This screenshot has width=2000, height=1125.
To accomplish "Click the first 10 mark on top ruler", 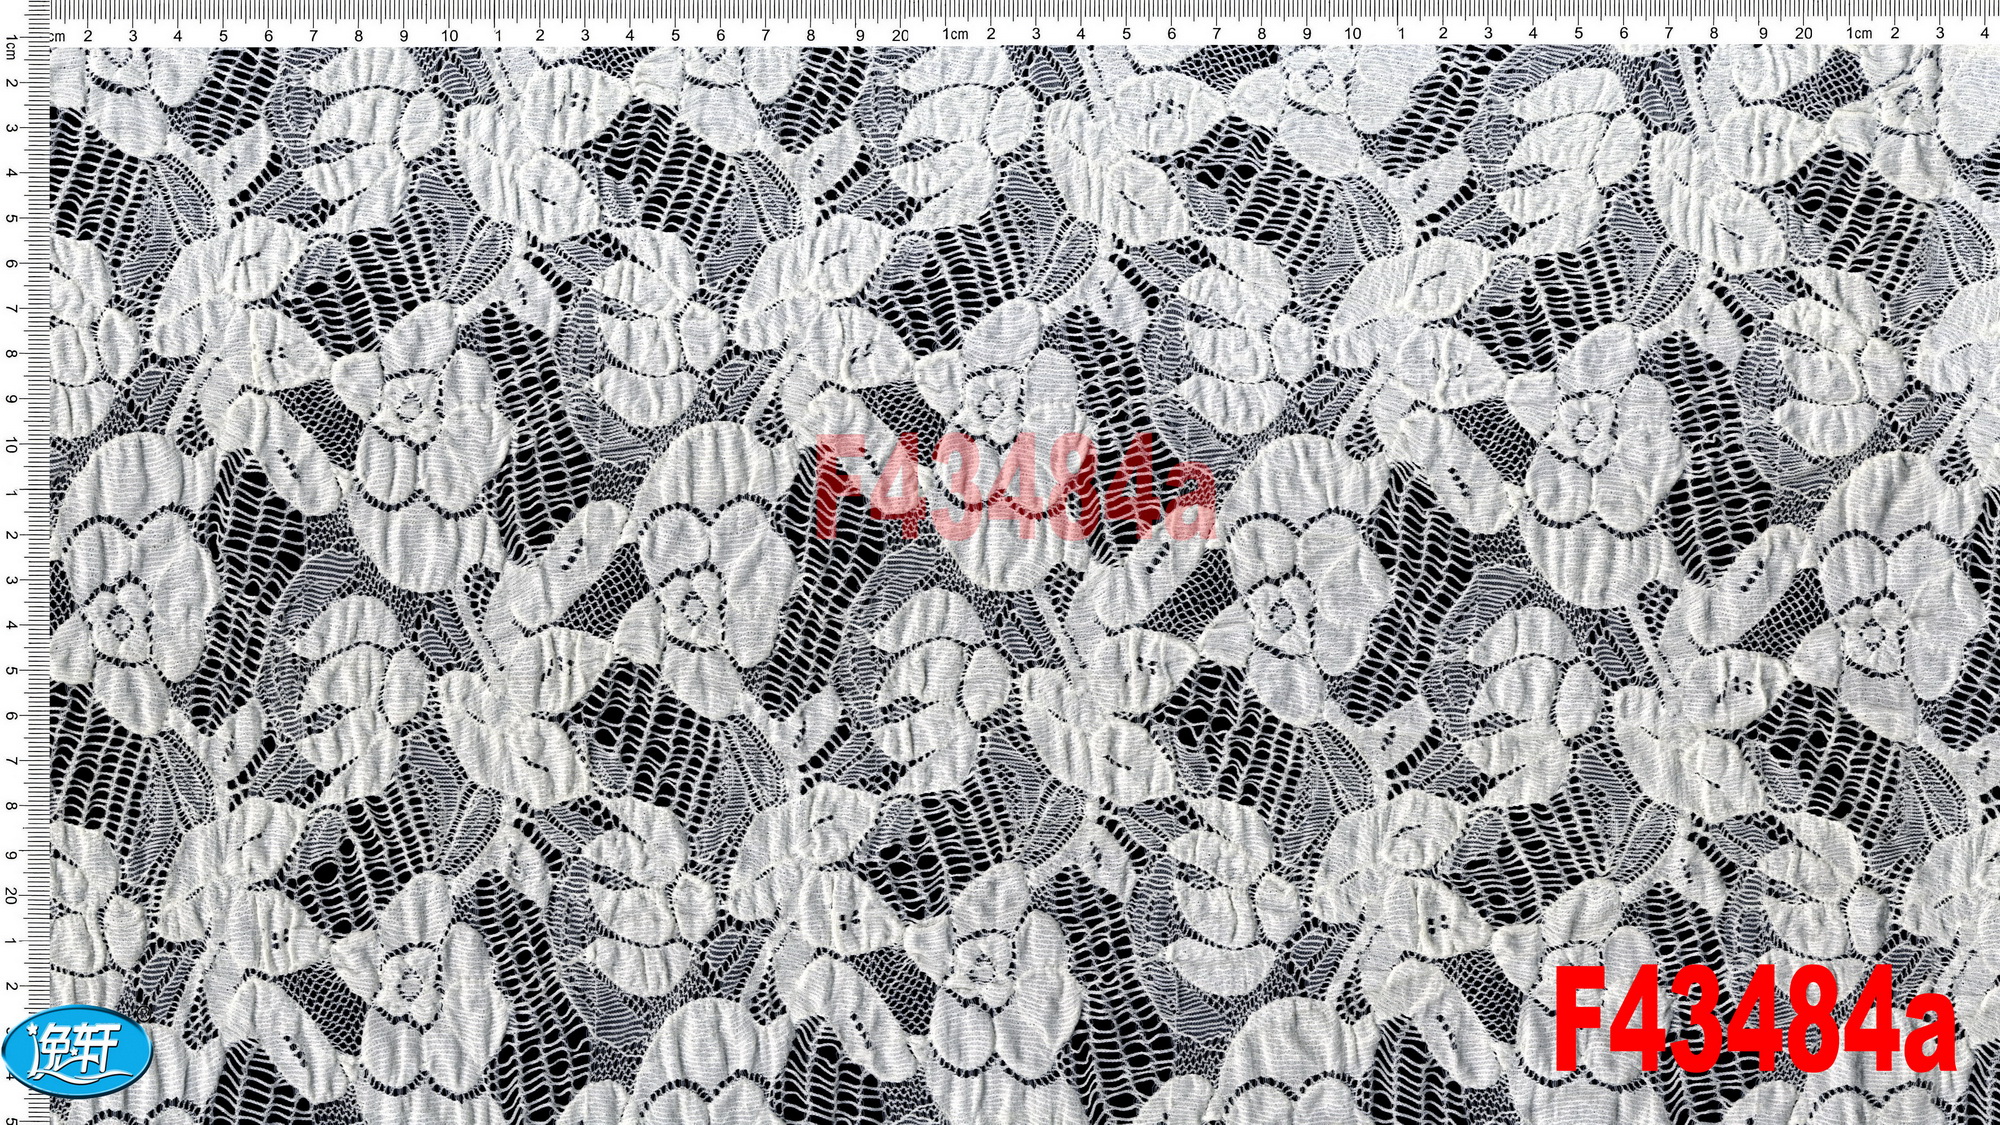I will [x=449, y=35].
